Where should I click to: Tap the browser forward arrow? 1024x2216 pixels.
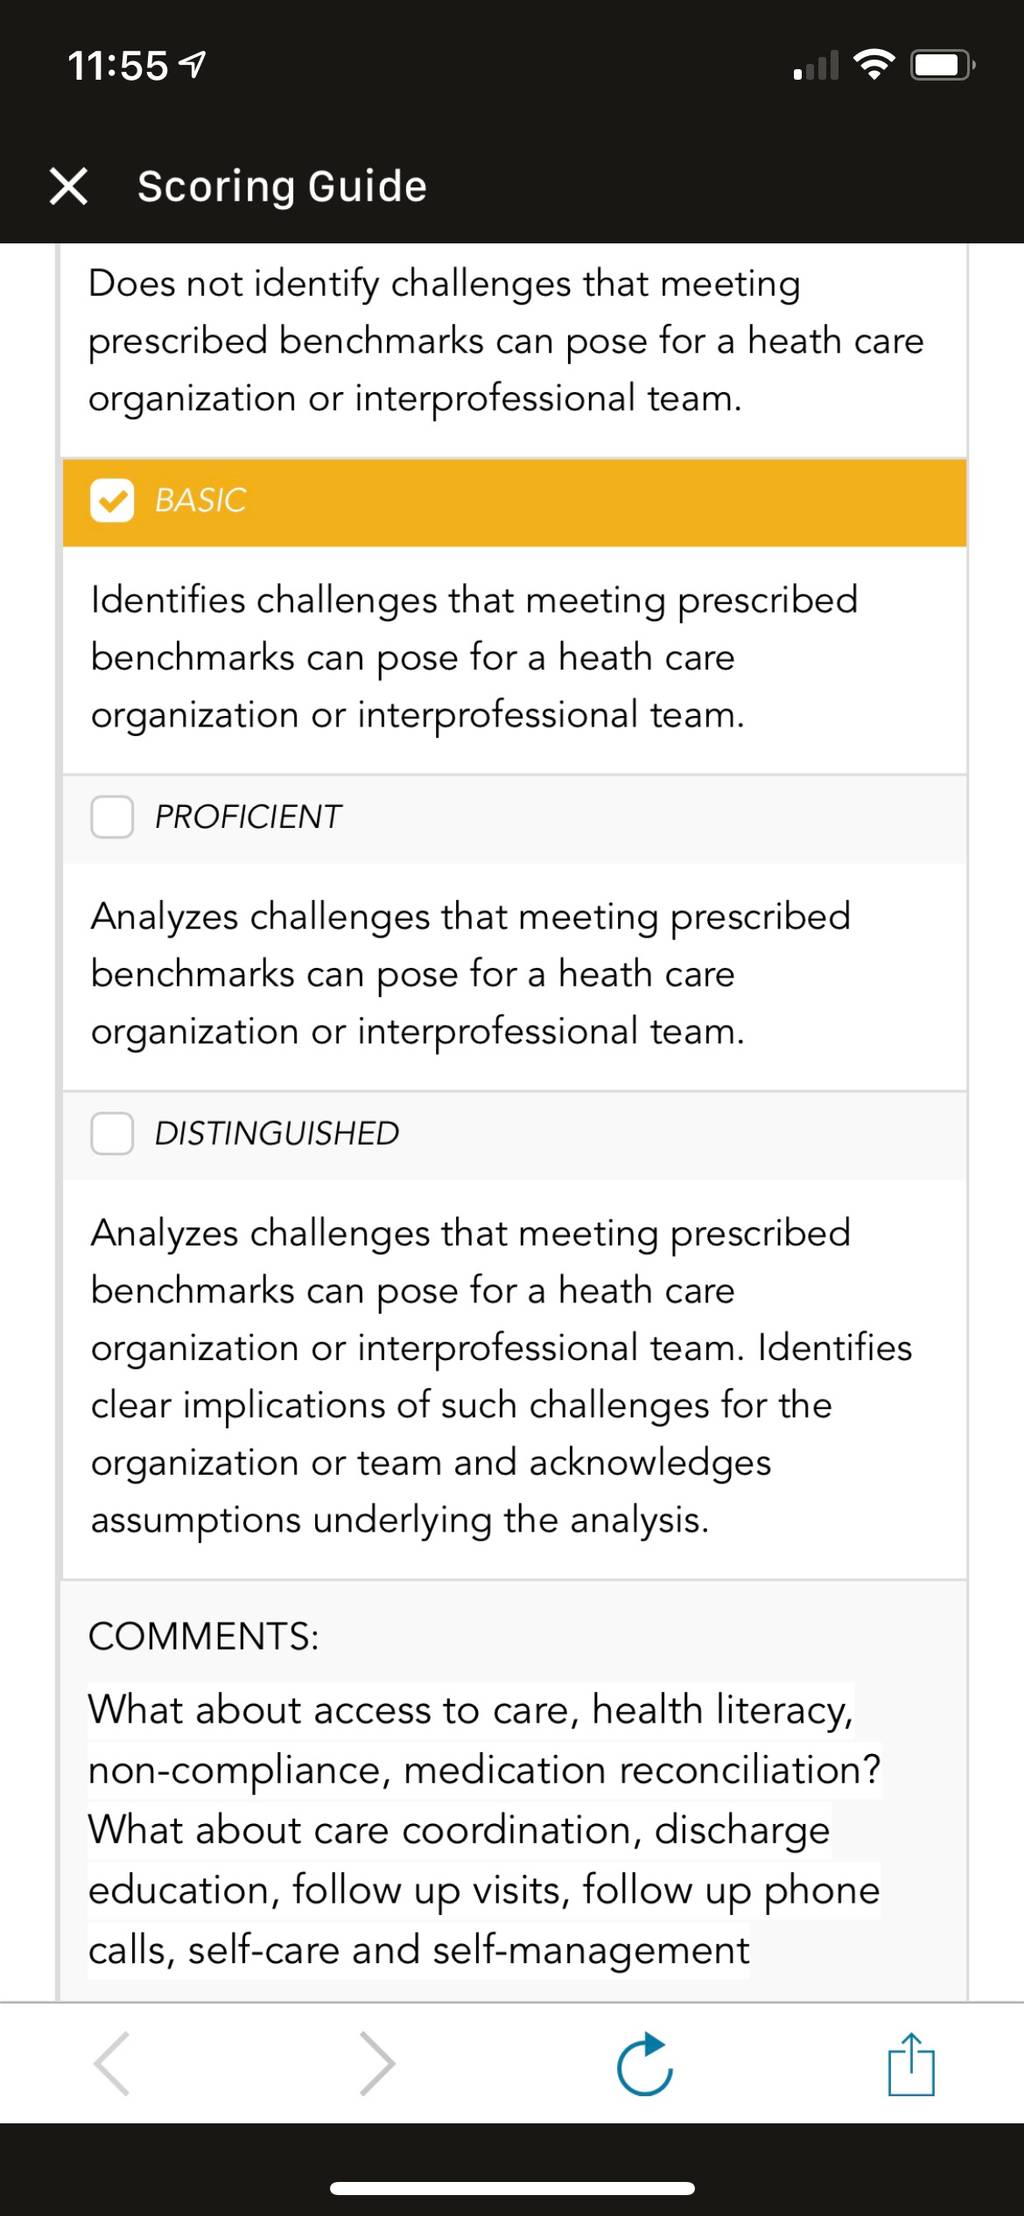click(x=377, y=2063)
